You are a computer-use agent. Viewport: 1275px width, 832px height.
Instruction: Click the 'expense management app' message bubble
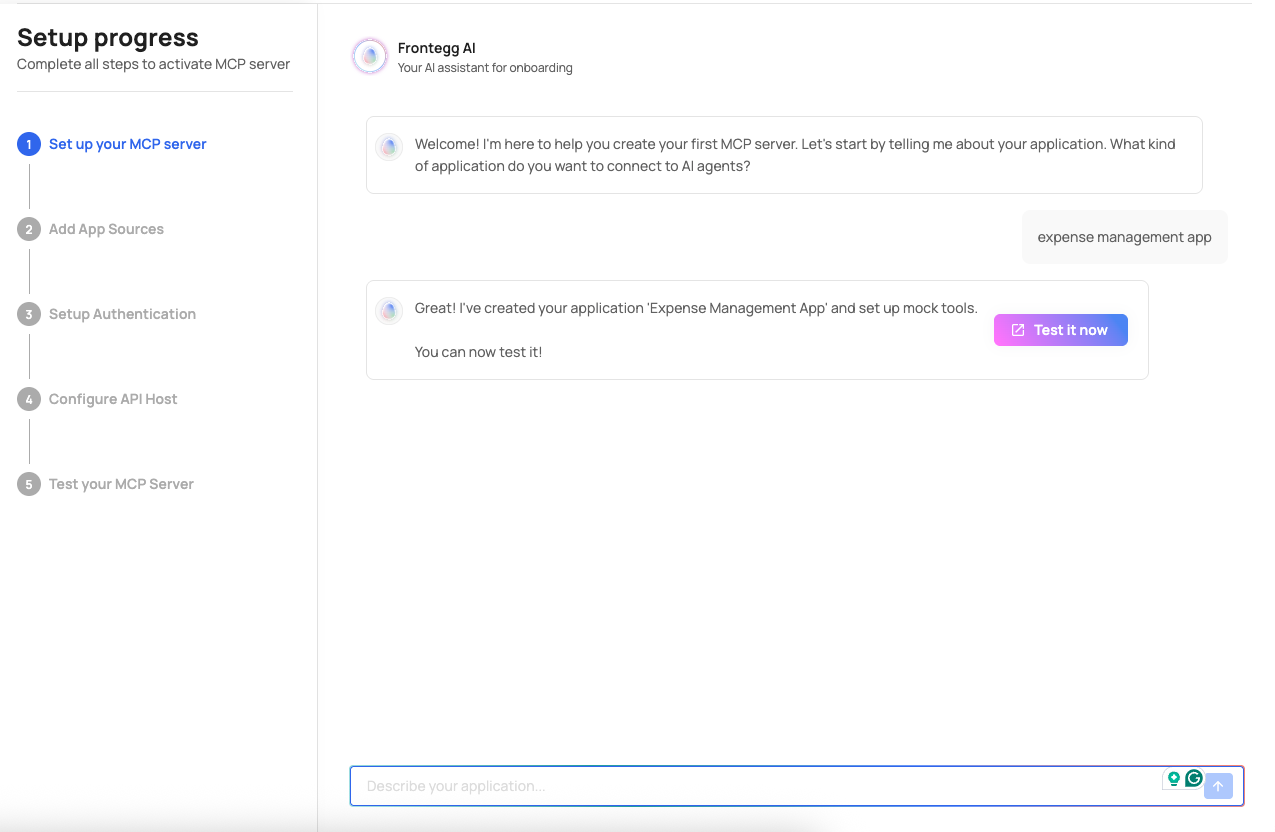[1124, 237]
